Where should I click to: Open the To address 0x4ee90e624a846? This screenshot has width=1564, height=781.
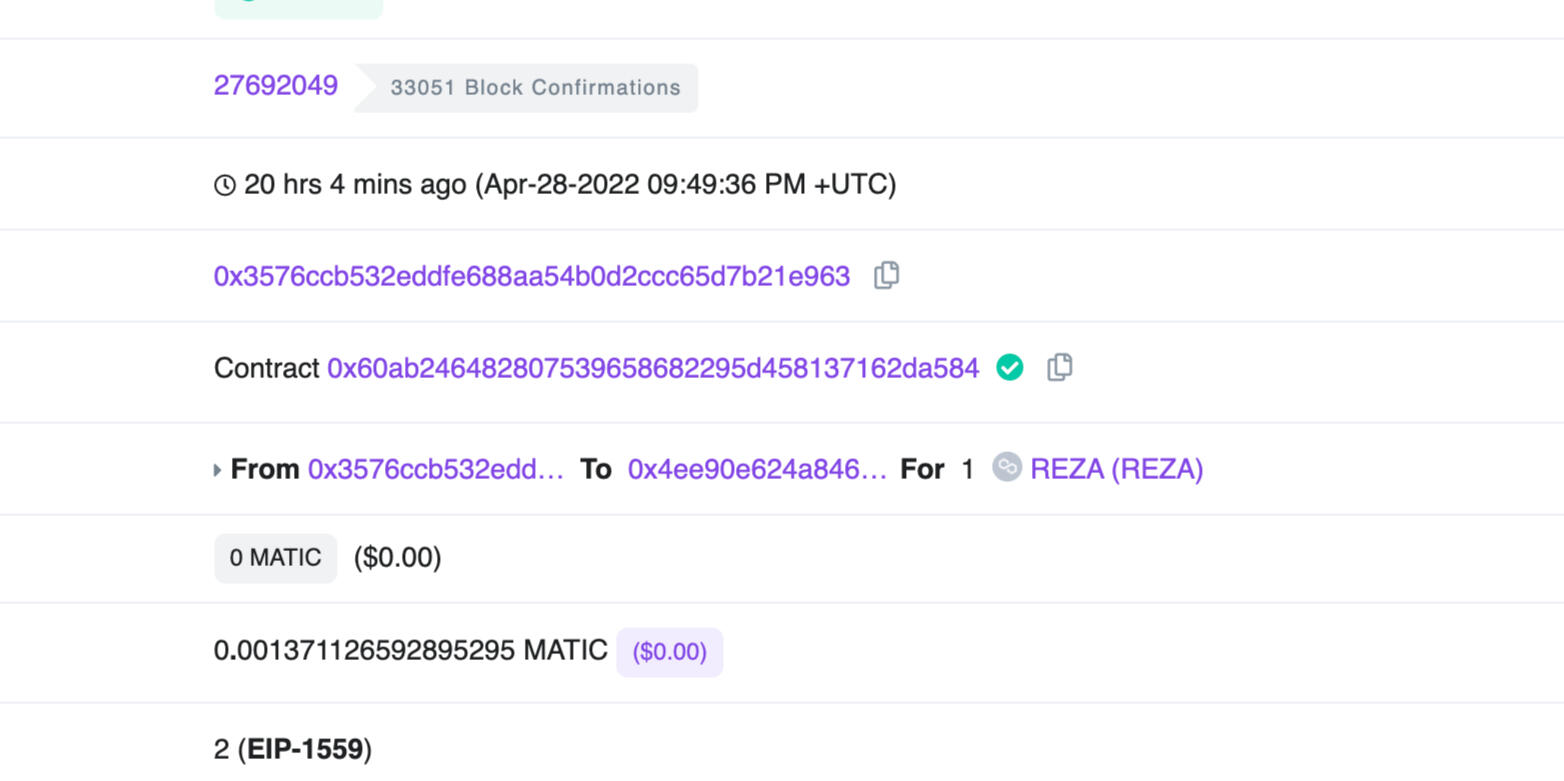pos(757,469)
